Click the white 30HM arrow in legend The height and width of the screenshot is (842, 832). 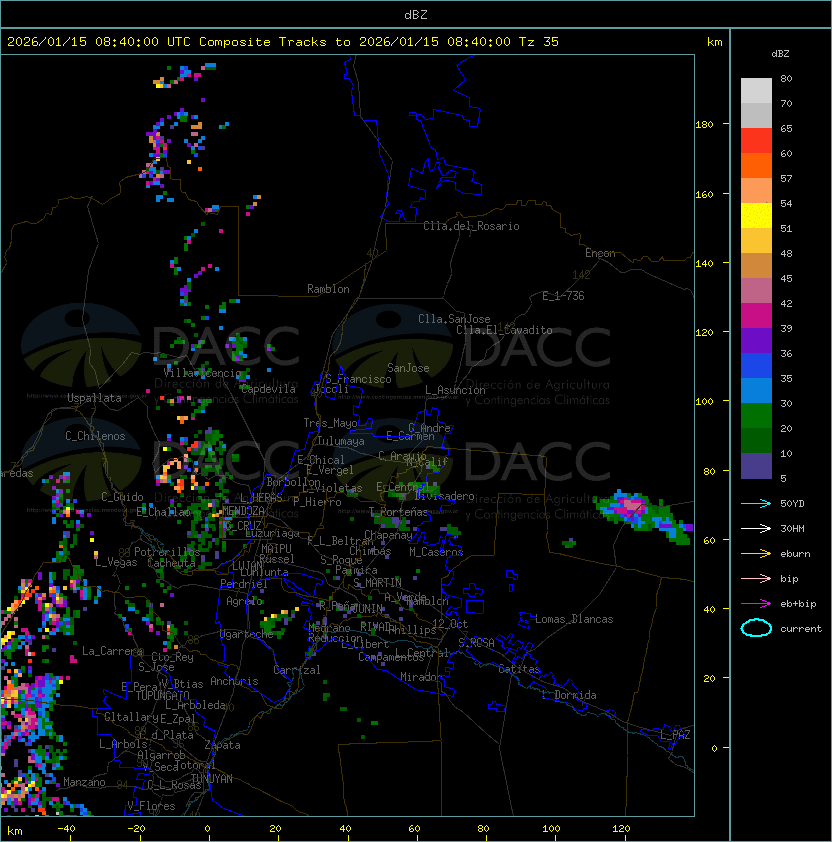(x=756, y=529)
